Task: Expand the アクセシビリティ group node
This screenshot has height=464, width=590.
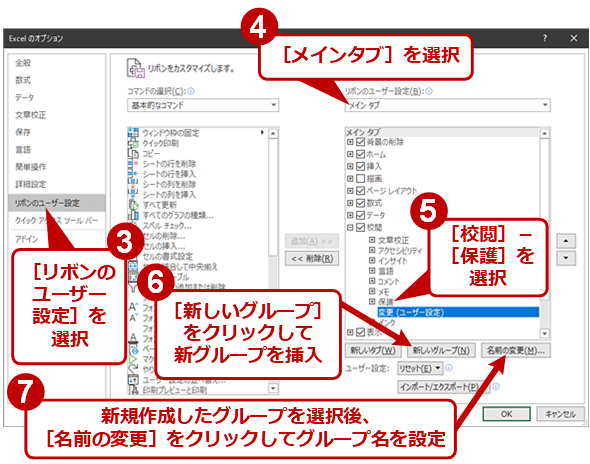Action: tap(372, 250)
